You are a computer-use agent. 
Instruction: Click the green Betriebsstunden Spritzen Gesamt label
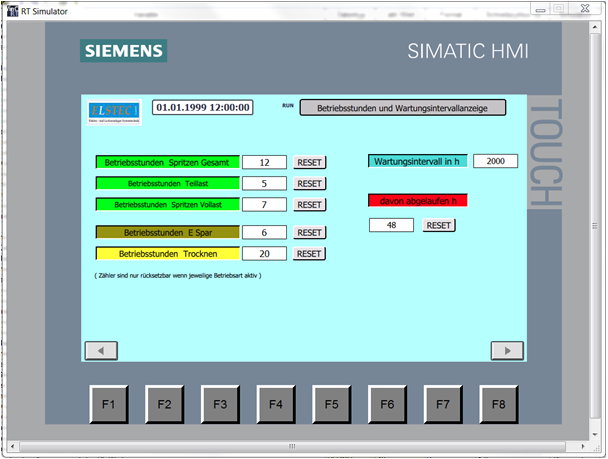click(168, 162)
